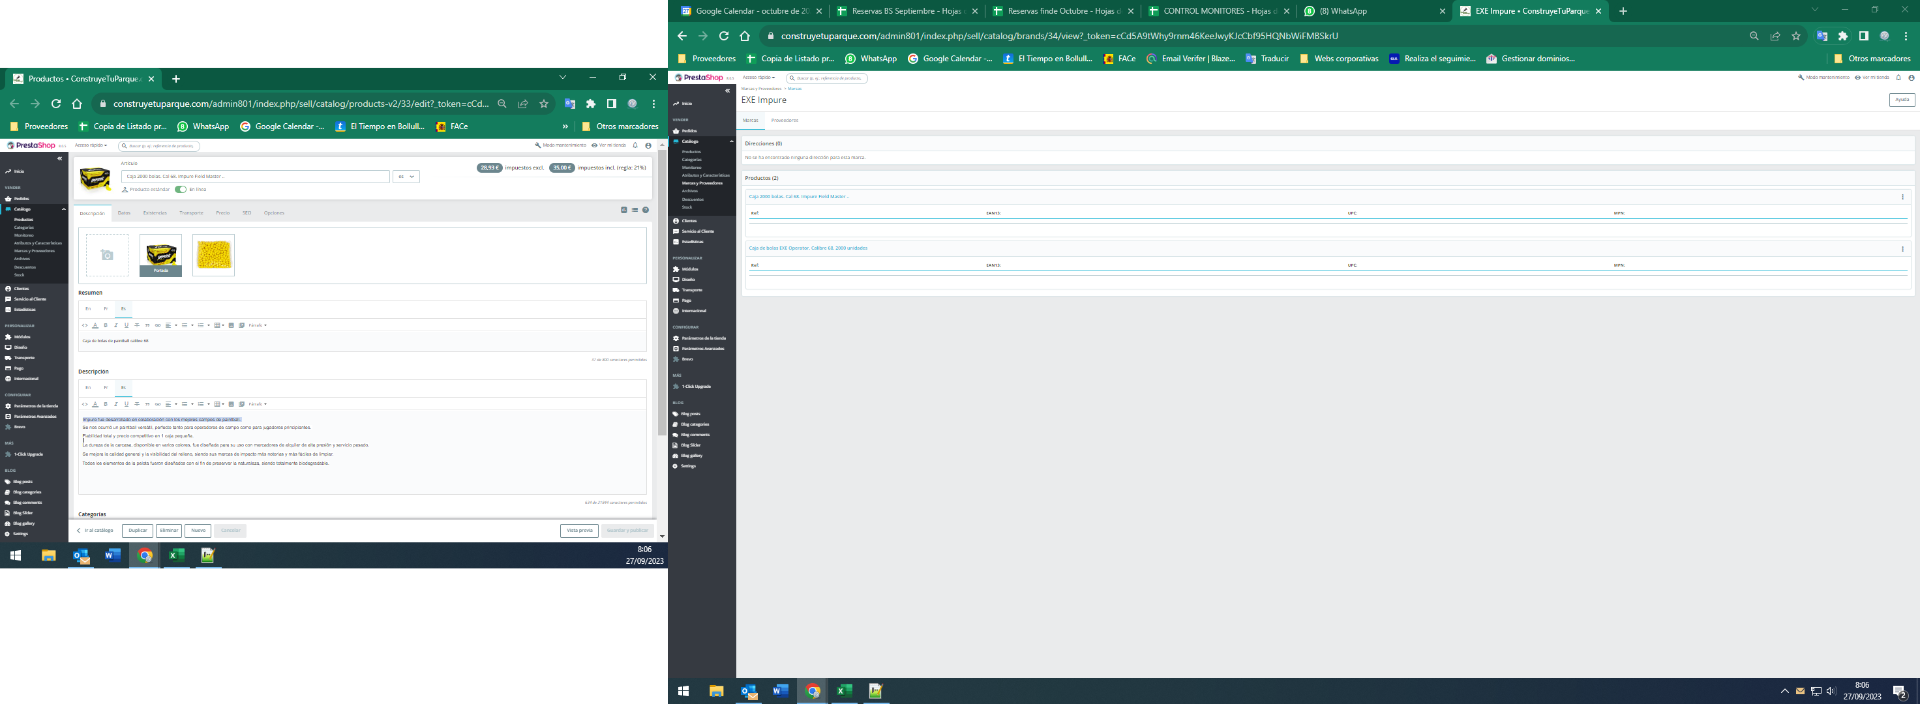The width and height of the screenshot is (1920, 704).
Task: Open Google Translate extension in right window
Action: (1822, 35)
